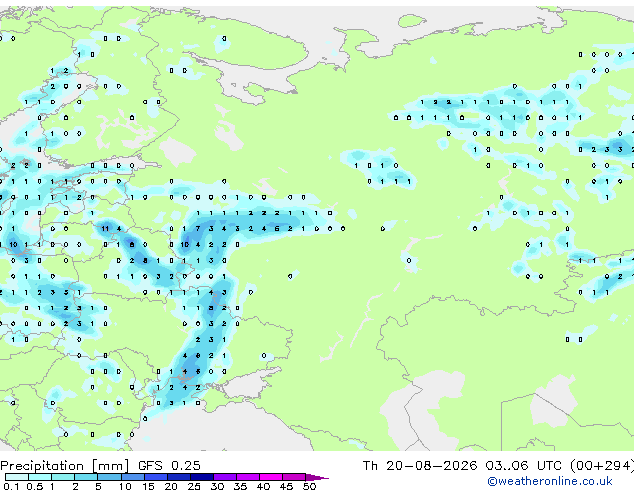Click the 45–50 mm legend color swatch
634x490 pixels.
point(294,477)
